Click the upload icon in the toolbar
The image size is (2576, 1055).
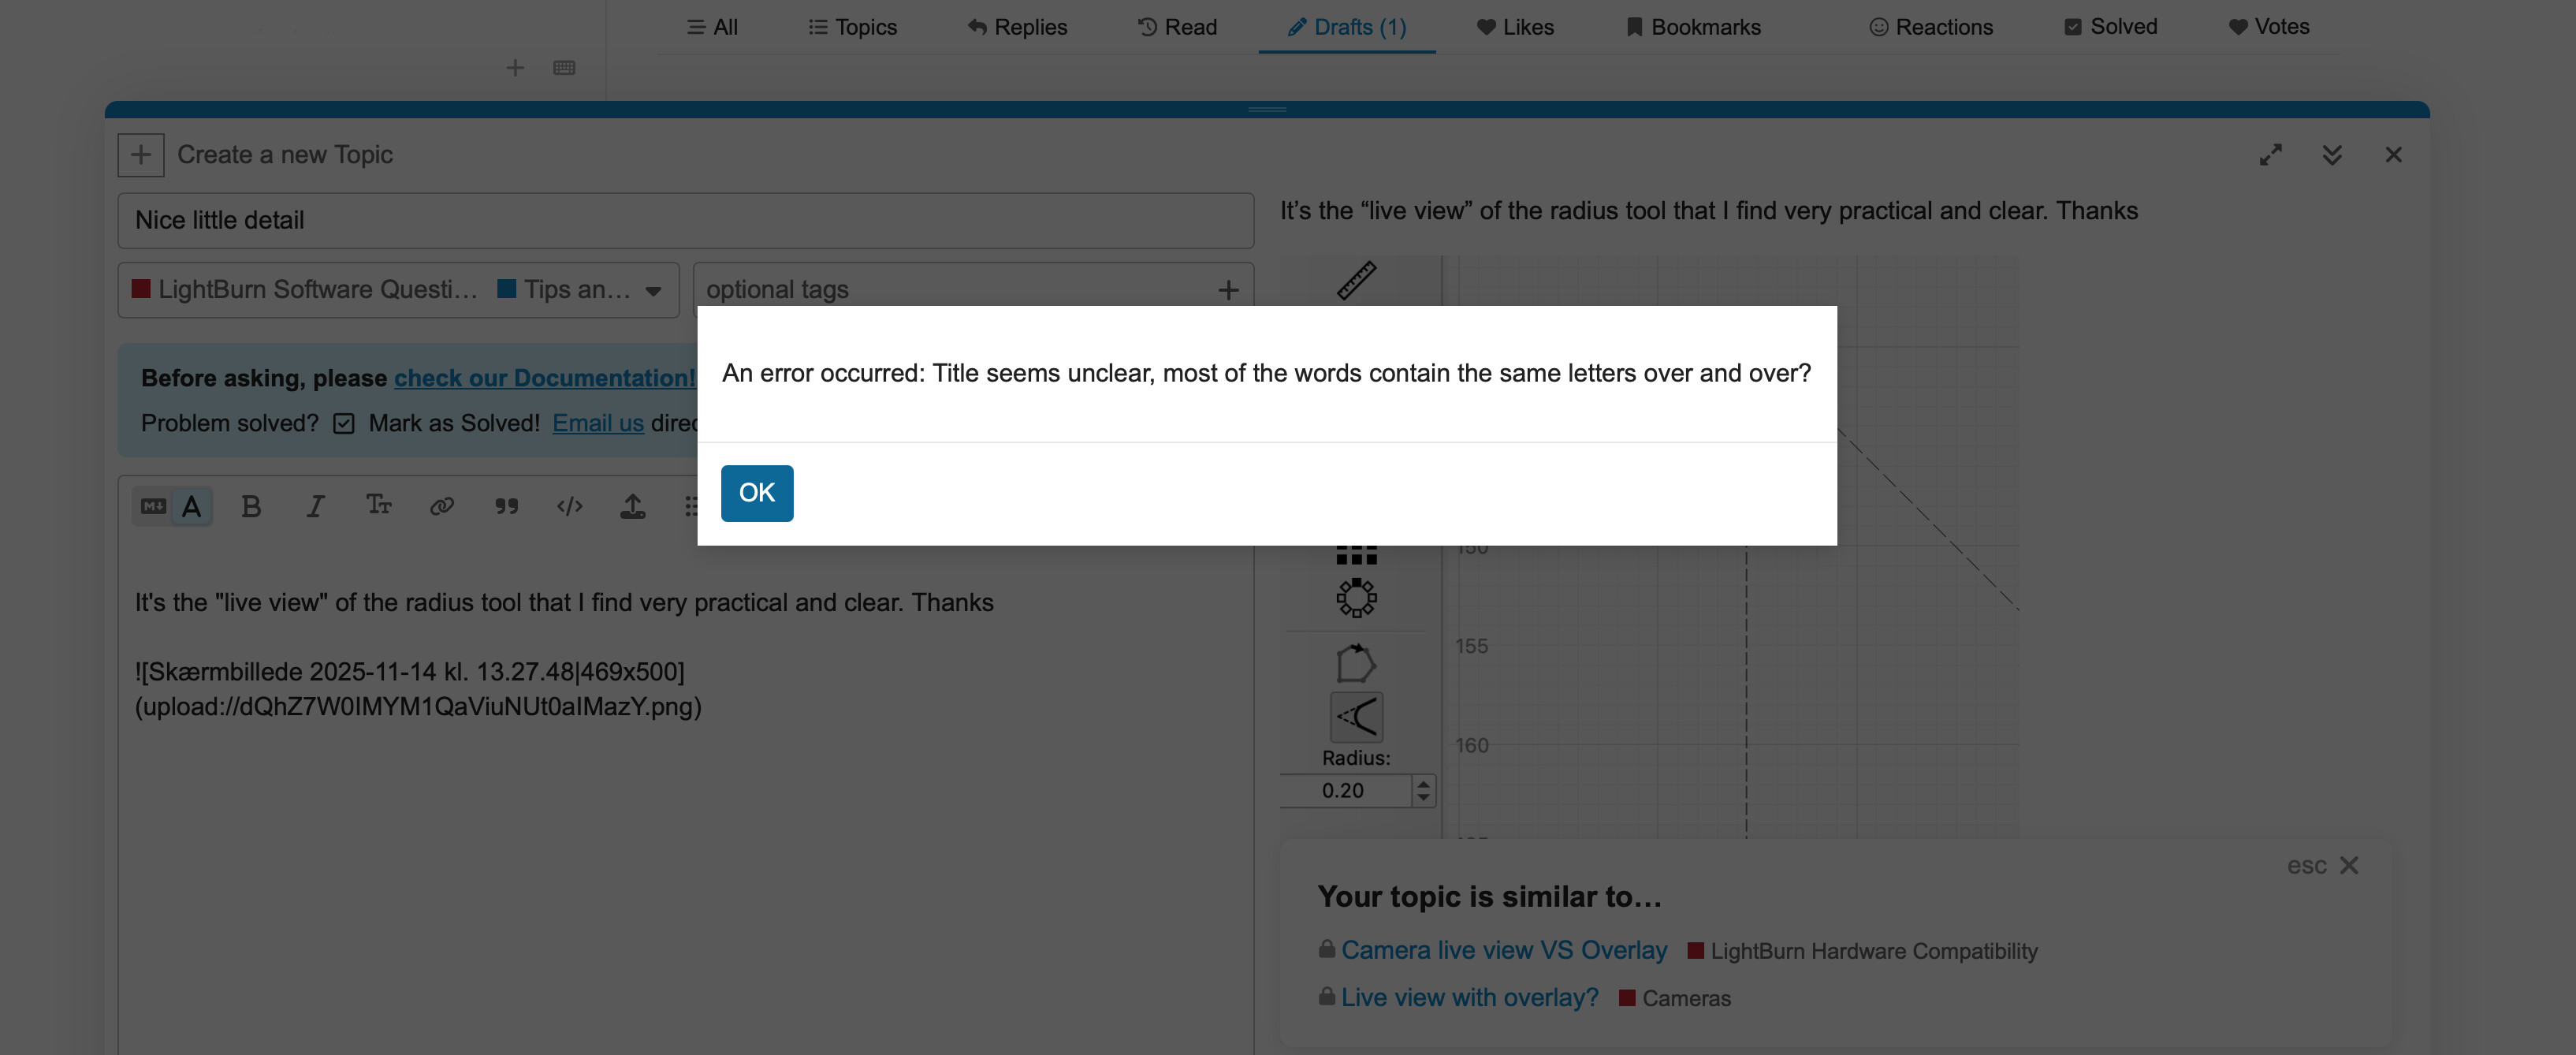click(632, 506)
